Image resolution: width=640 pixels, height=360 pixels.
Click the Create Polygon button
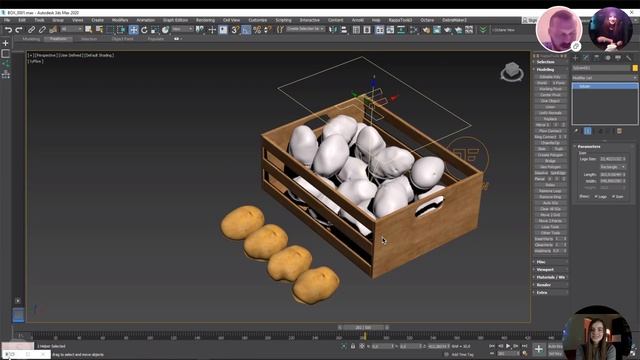coord(550,155)
